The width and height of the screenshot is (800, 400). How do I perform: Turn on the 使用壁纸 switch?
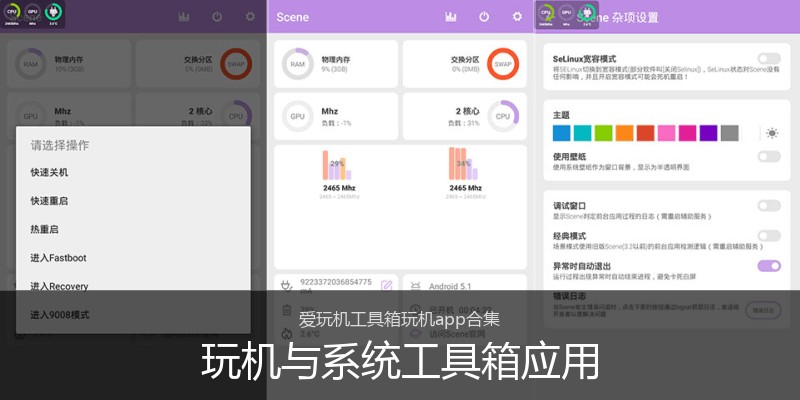(769, 157)
